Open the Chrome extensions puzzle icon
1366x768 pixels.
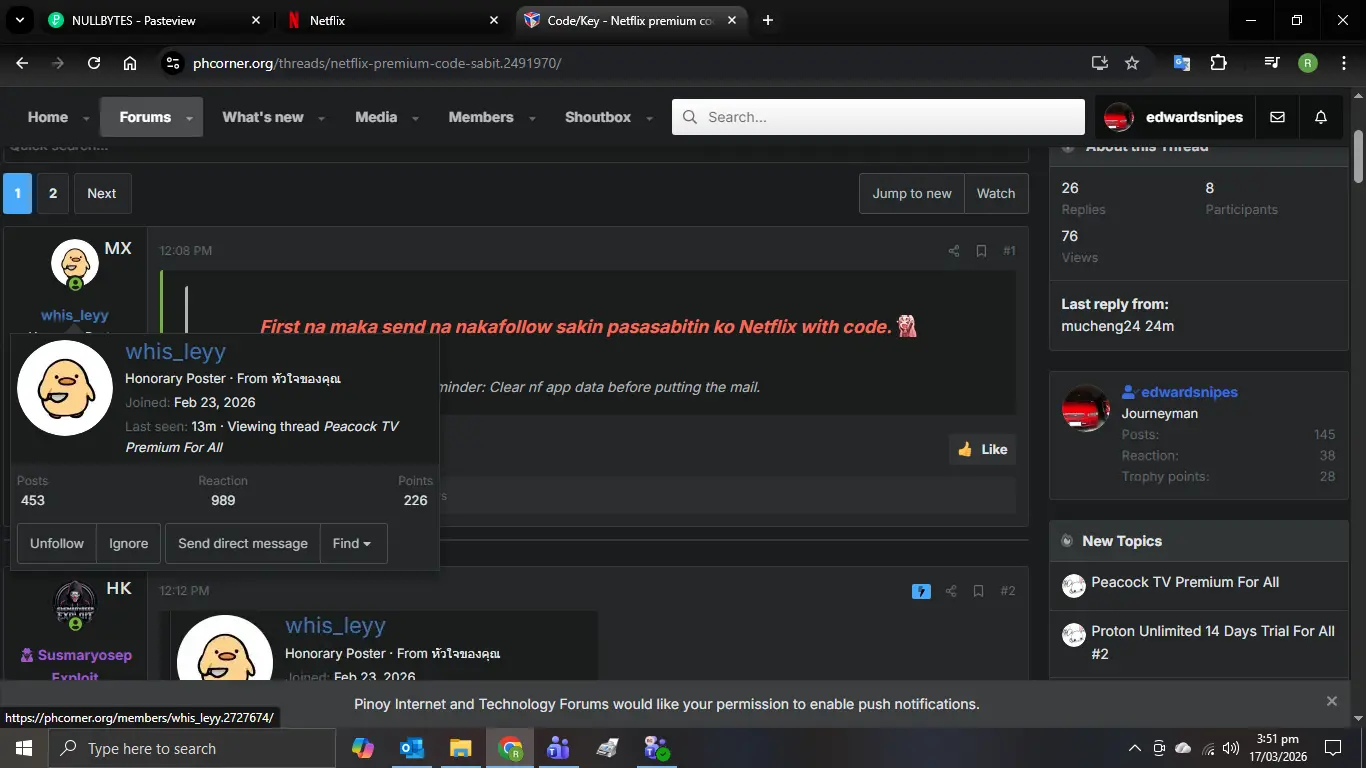tap(1218, 63)
